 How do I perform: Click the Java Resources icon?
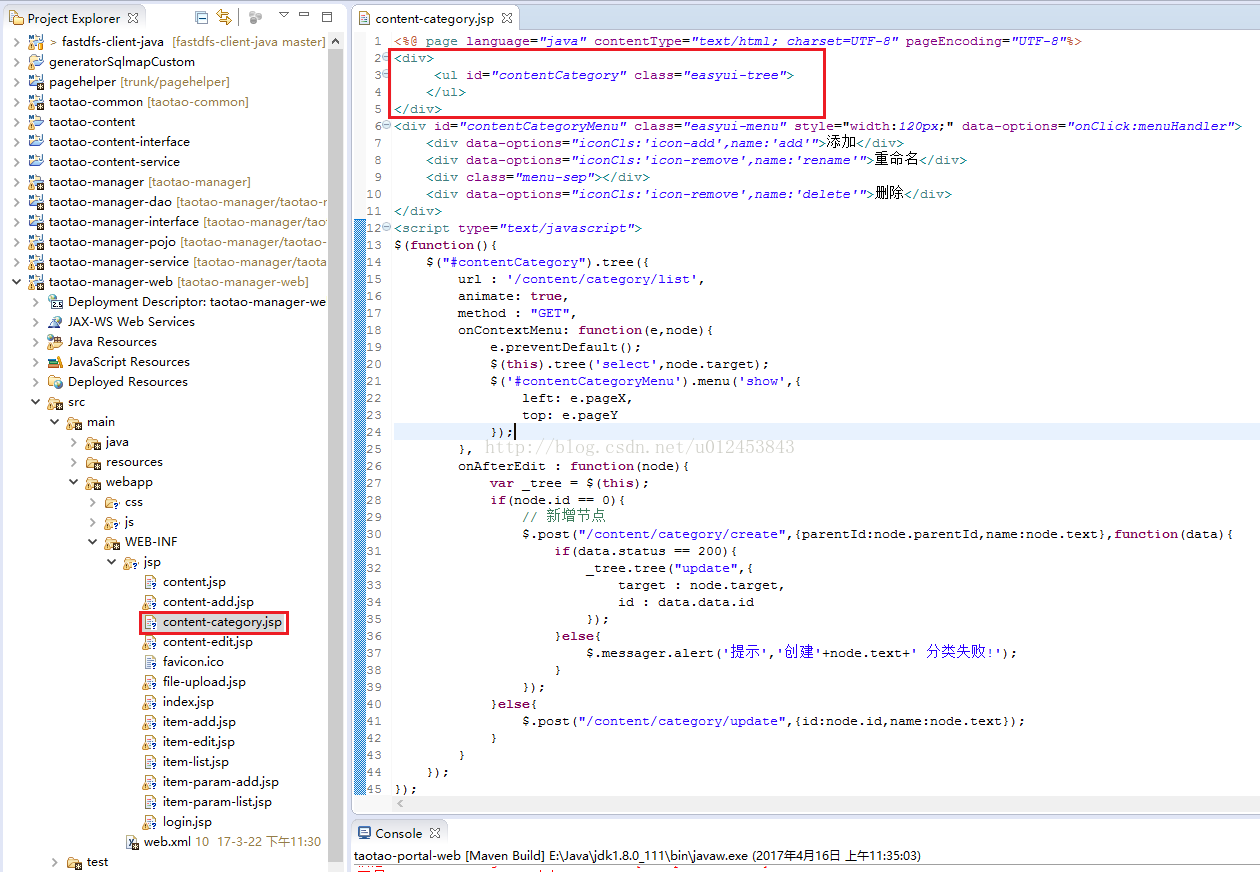pos(57,341)
